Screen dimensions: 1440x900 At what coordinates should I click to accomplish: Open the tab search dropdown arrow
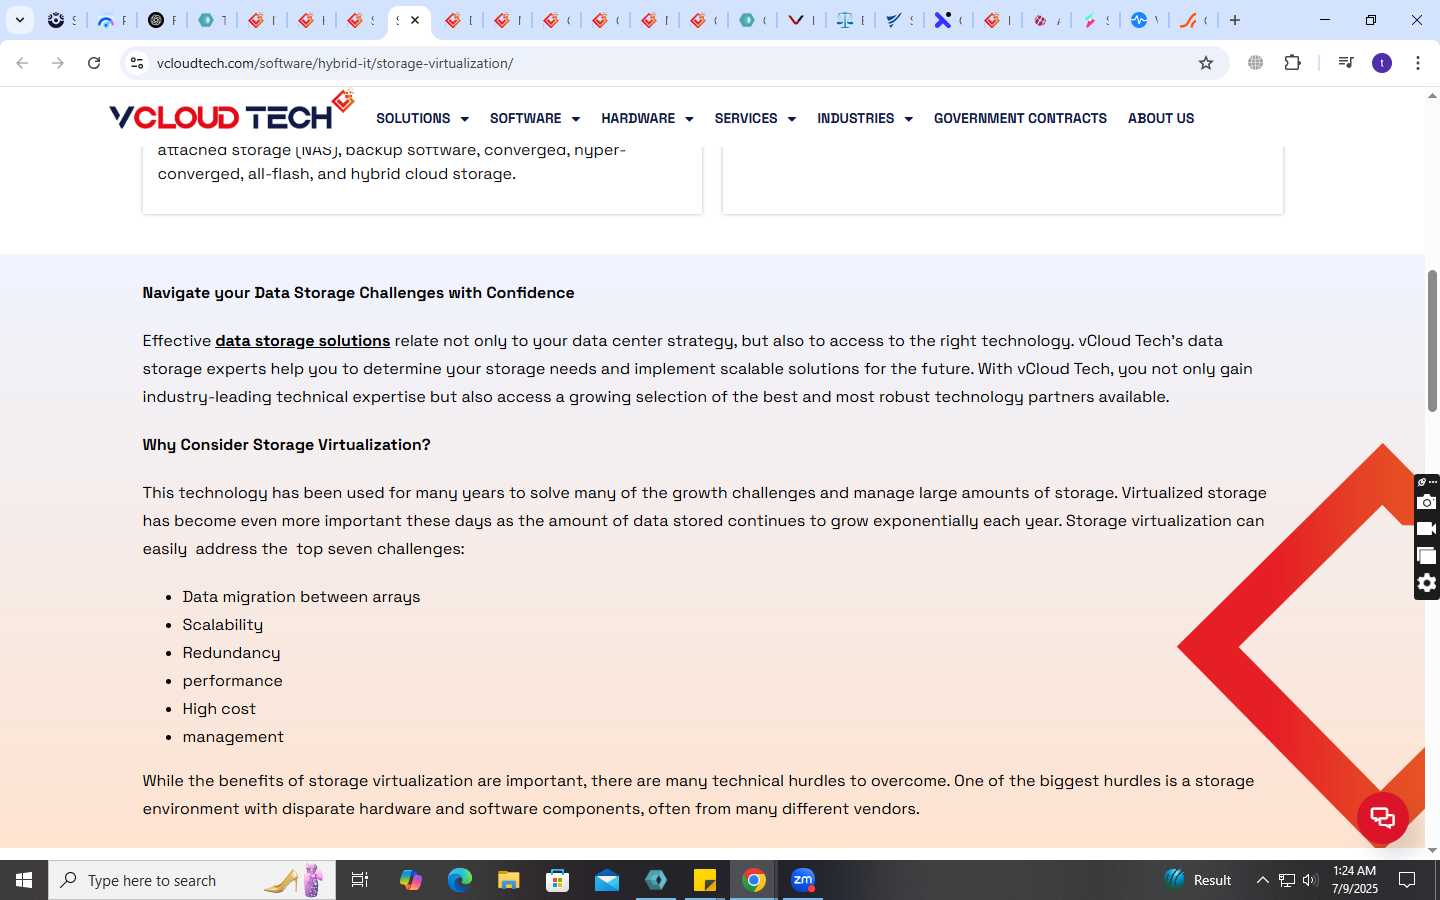pyautogui.click(x=19, y=20)
